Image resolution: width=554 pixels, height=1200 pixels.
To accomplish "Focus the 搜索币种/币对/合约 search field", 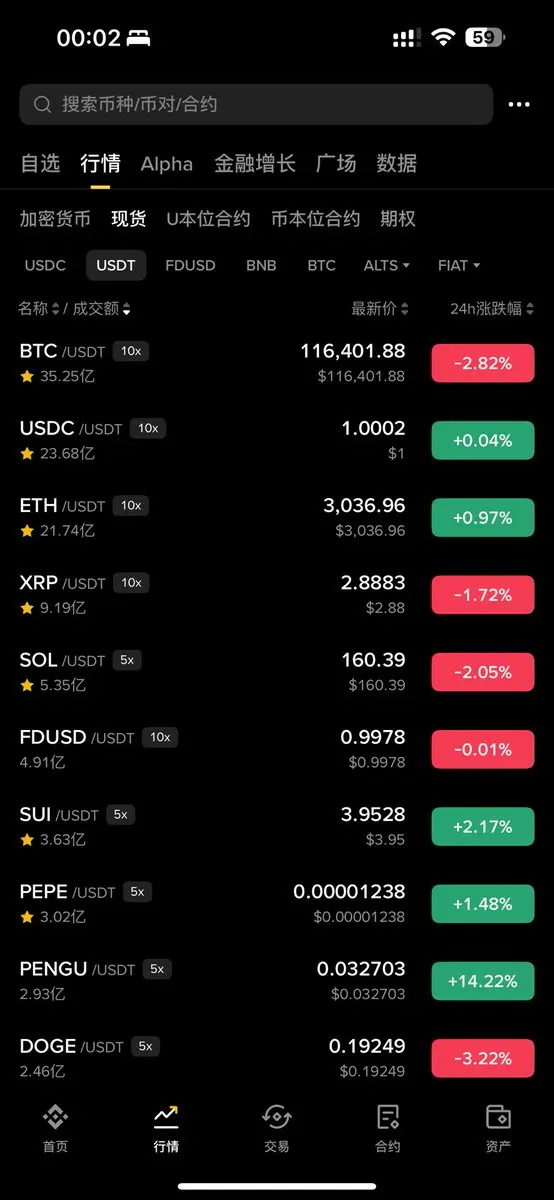I will [256, 104].
